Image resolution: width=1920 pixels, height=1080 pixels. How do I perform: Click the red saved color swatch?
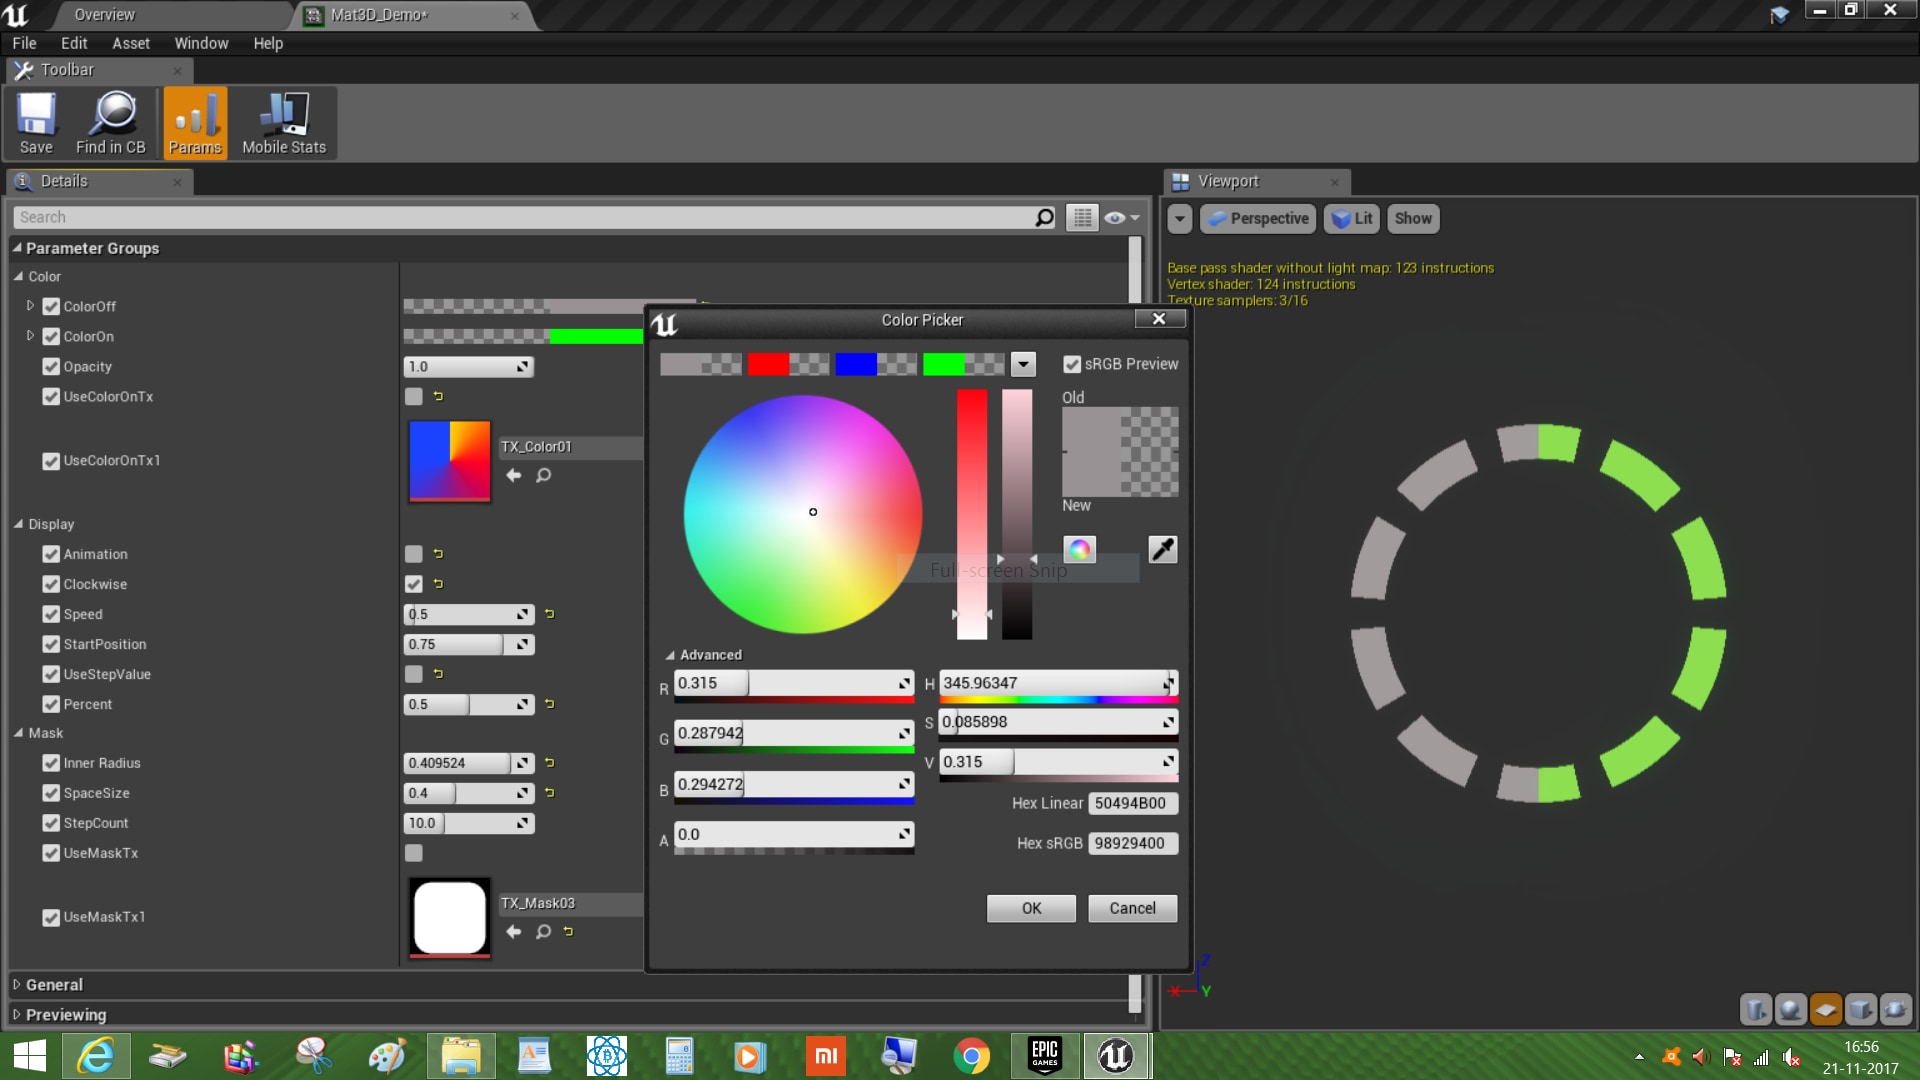tap(768, 364)
